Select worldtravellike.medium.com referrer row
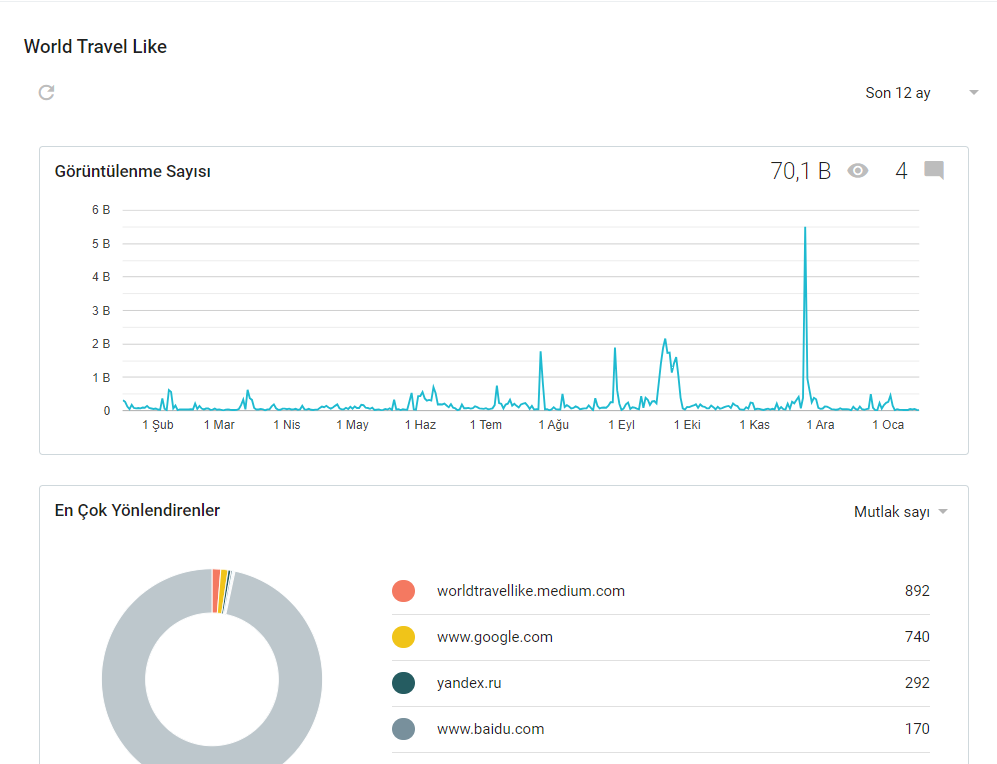This screenshot has height=764, width=997. [x=661, y=591]
